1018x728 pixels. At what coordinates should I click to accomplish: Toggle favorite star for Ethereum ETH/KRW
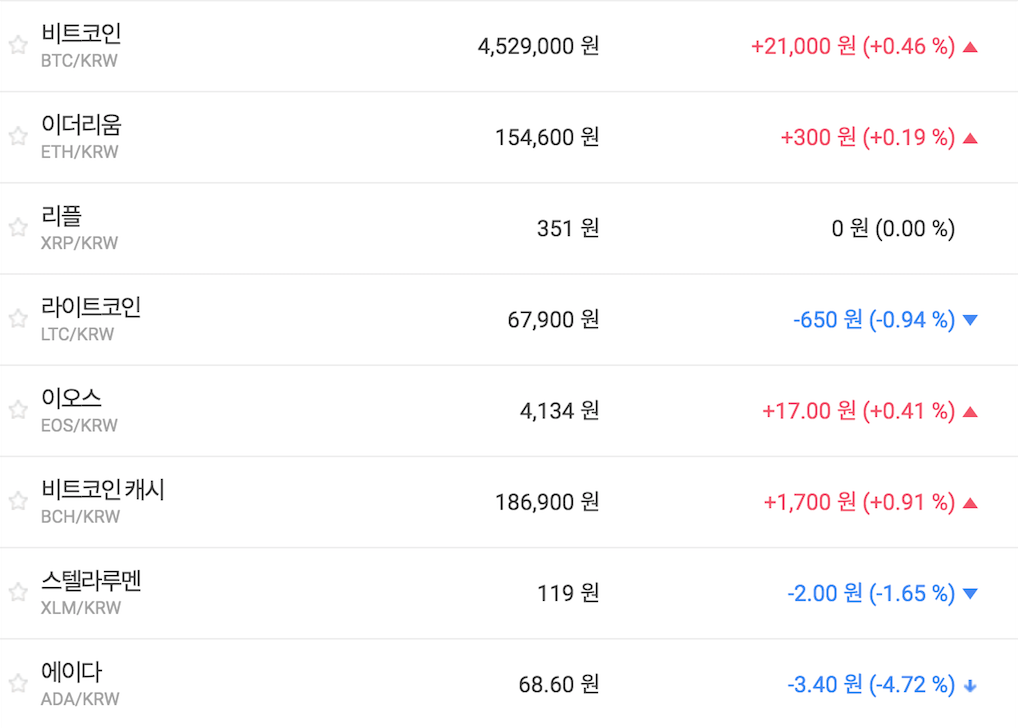coord(18,136)
